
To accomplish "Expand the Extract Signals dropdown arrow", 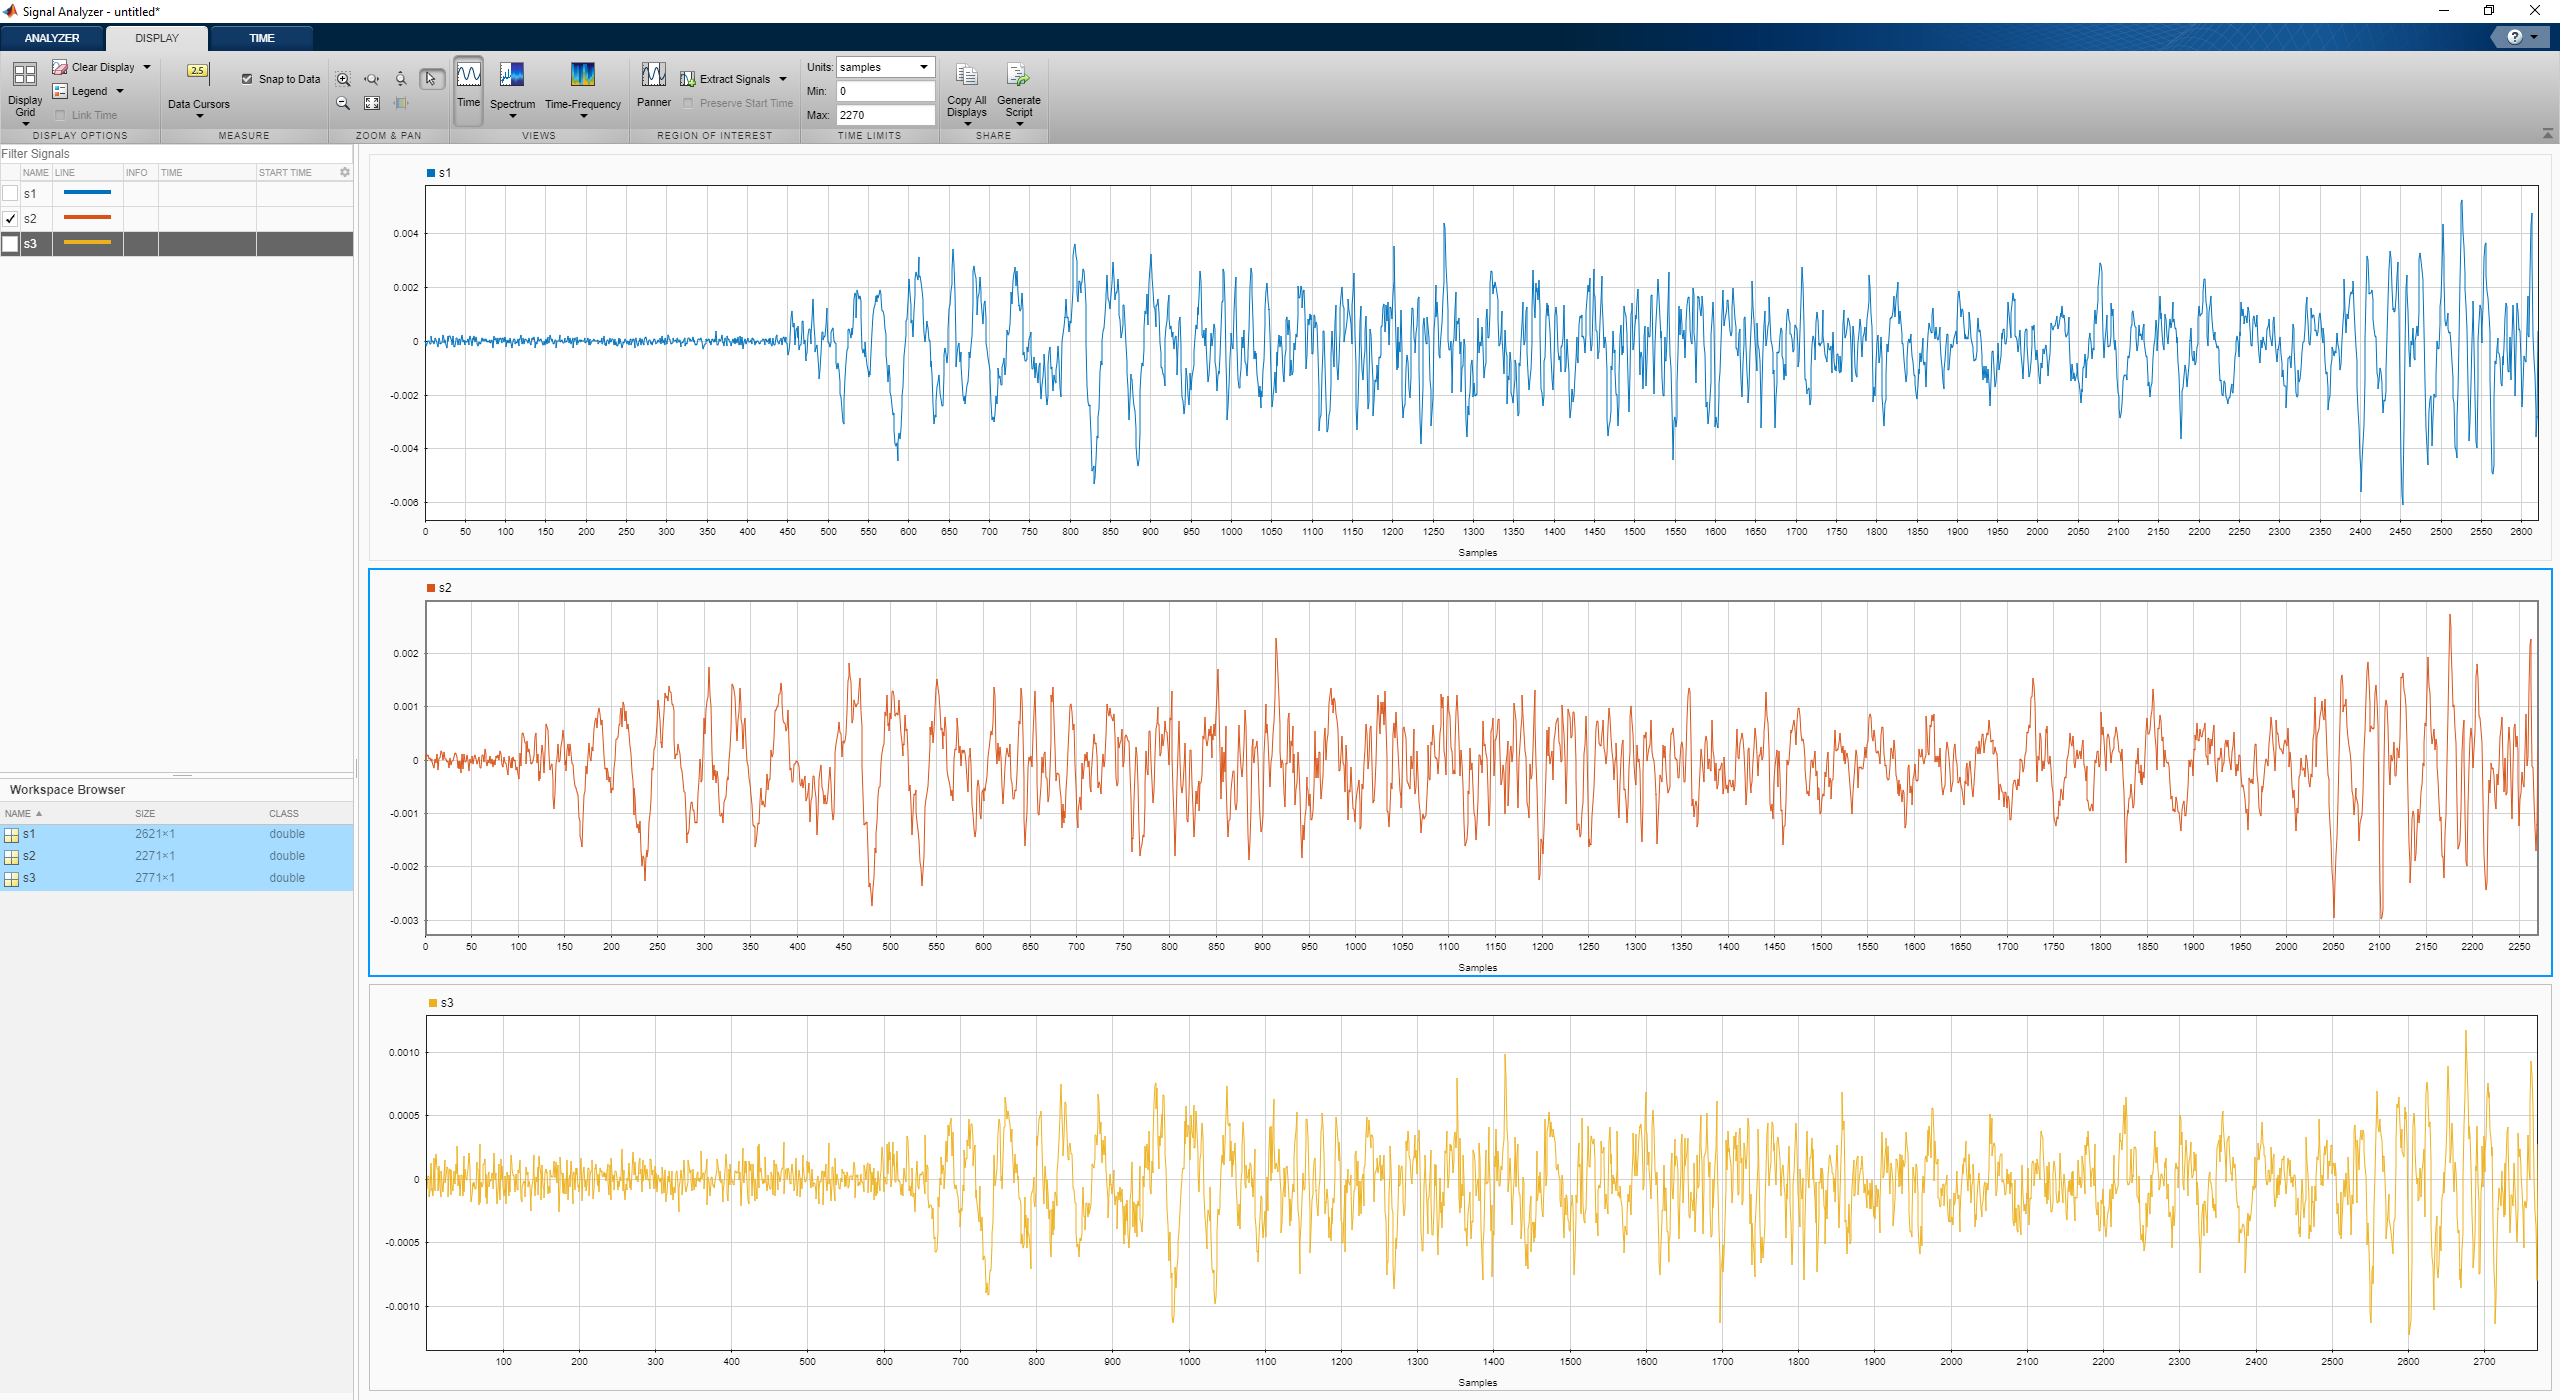I will (783, 79).
